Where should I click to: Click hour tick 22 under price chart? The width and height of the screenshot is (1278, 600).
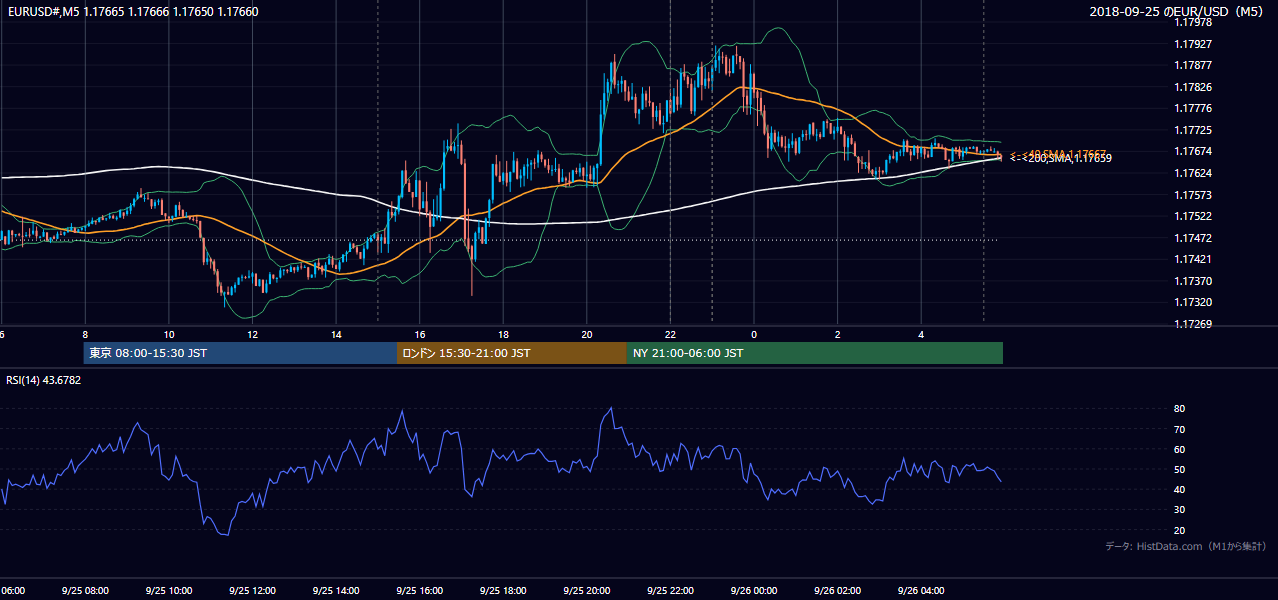(670, 334)
